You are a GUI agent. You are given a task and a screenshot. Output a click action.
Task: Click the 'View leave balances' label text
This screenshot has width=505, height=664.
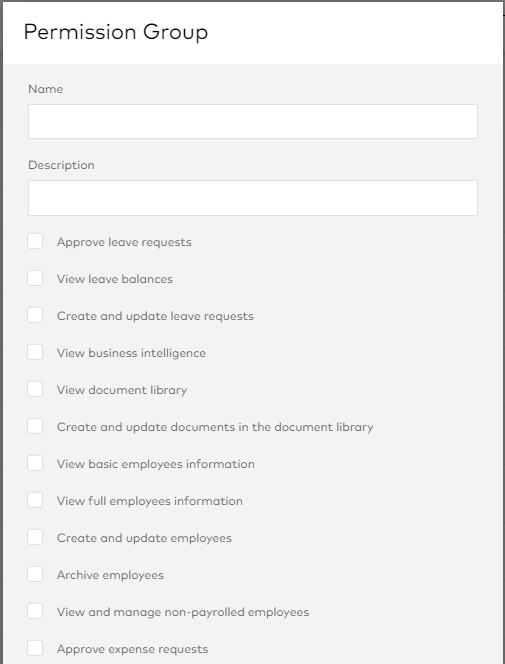coord(115,279)
